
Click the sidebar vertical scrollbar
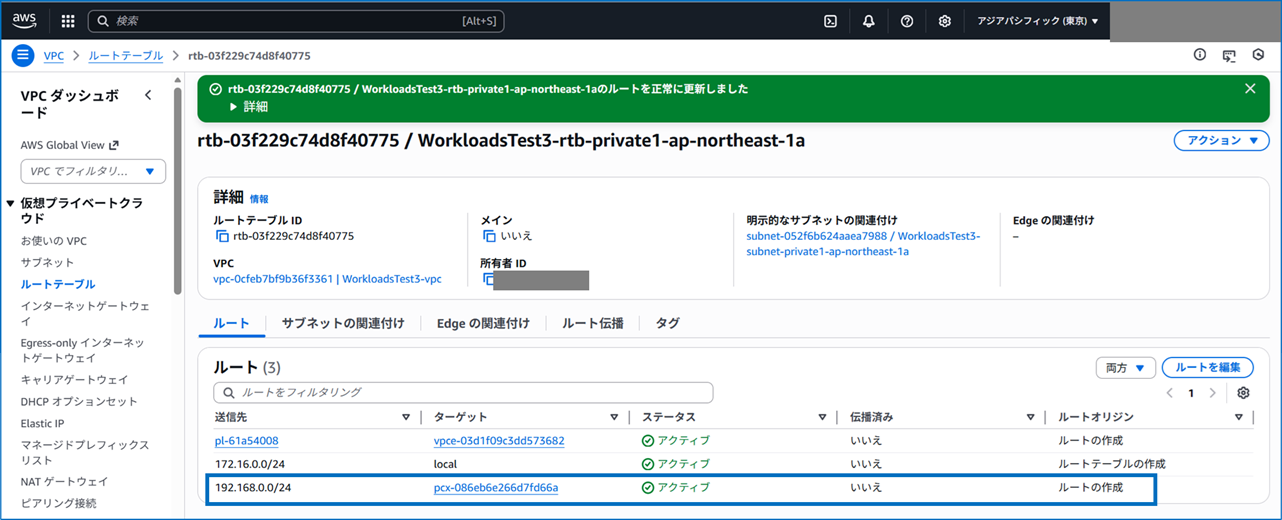coord(178,190)
